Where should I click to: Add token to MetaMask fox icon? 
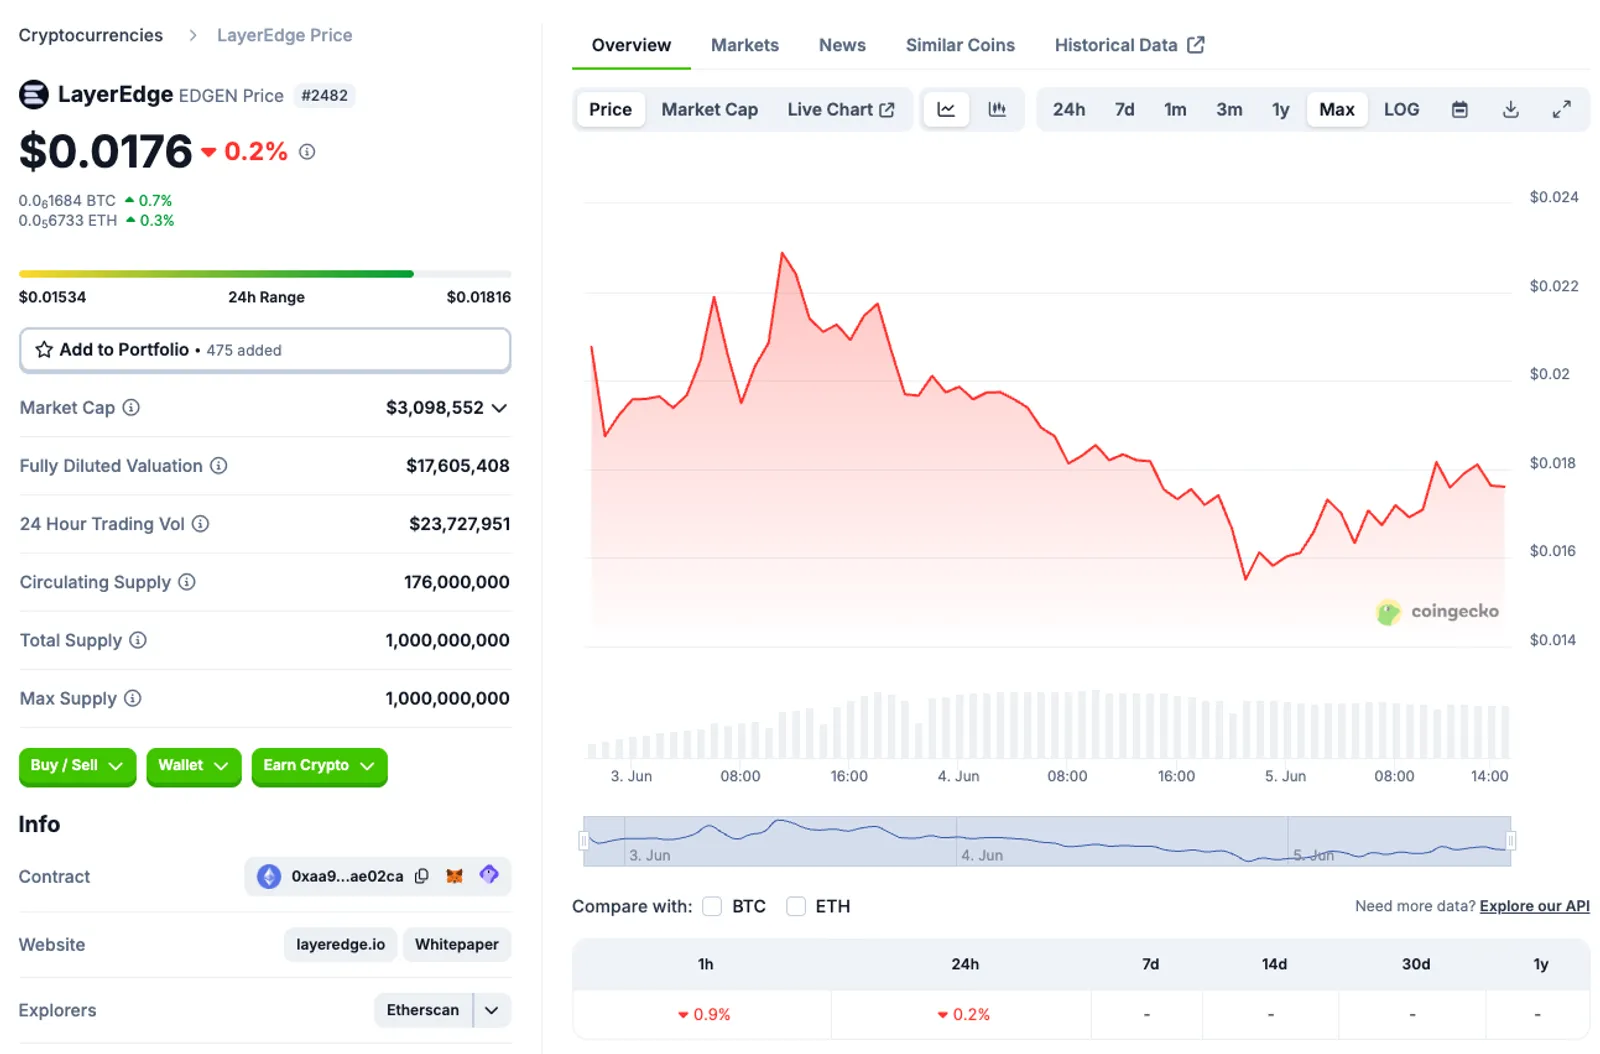tap(454, 876)
